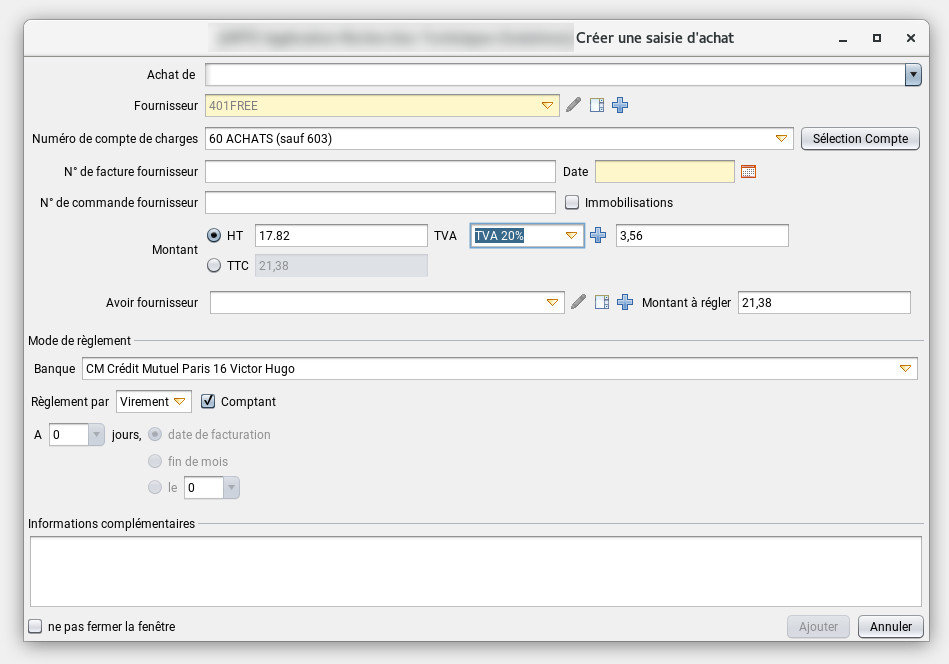The width and height of the screenshot is (949, 664).
Task: Add a new Fournisseur with the plus icon
Action: point(620,105)
